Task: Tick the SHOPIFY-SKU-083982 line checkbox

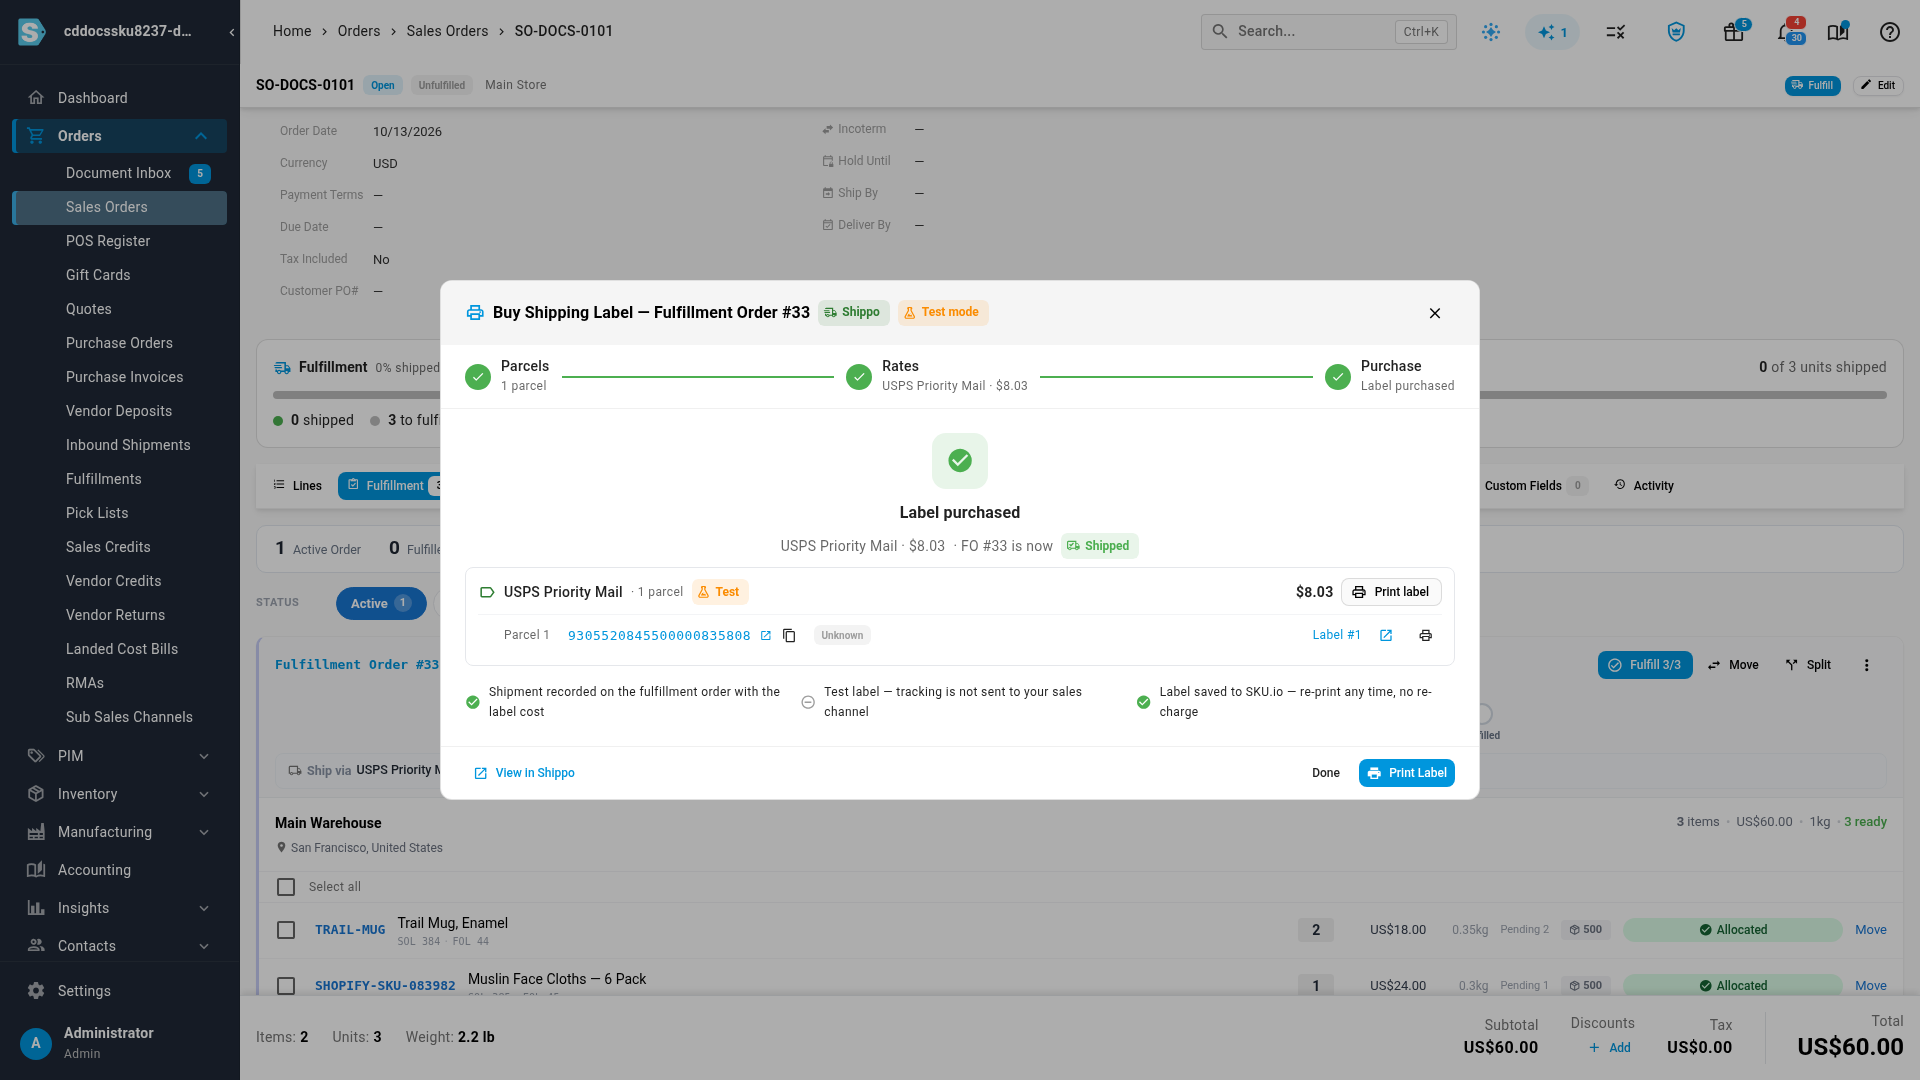Action: (x=286, y=987)
